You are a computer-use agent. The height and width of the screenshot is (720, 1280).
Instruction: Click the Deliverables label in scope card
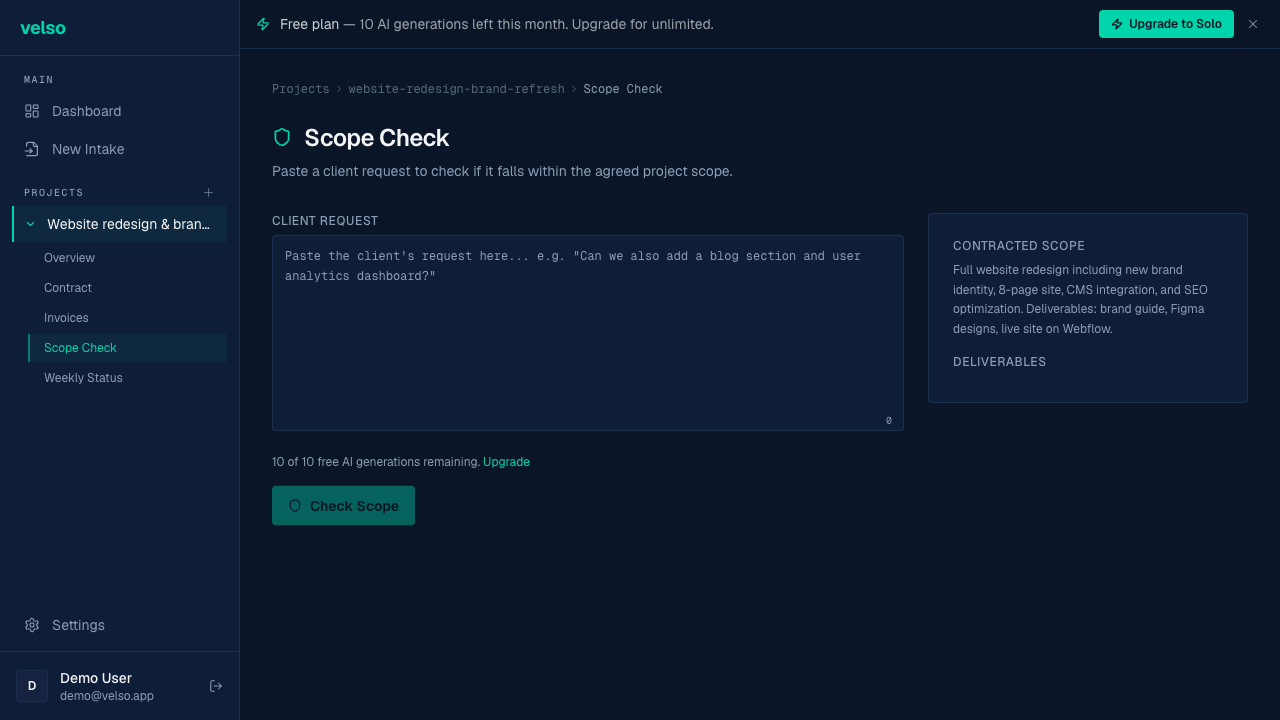click(x=999, y=362)
